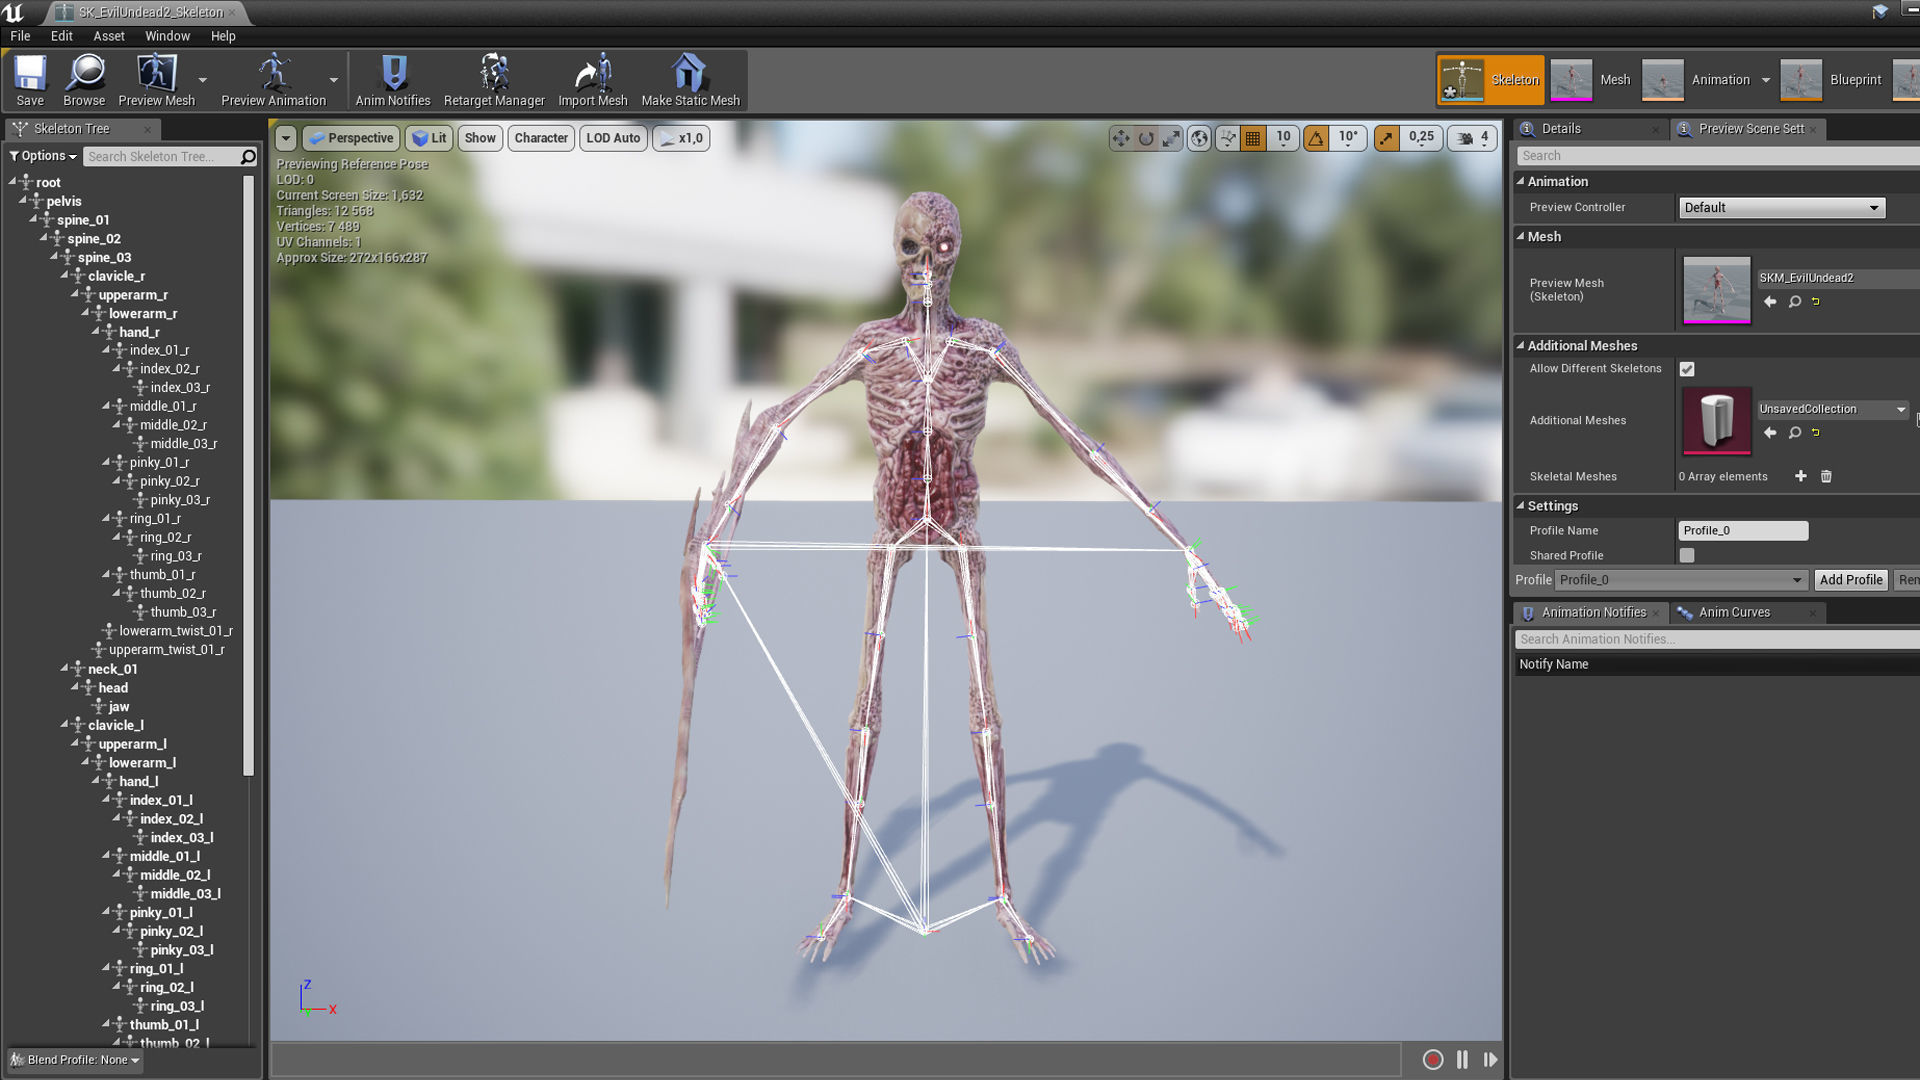Open the Blend Profile dropdown
This screenshot has width=1920, height=1080.
coord(75,1060)
